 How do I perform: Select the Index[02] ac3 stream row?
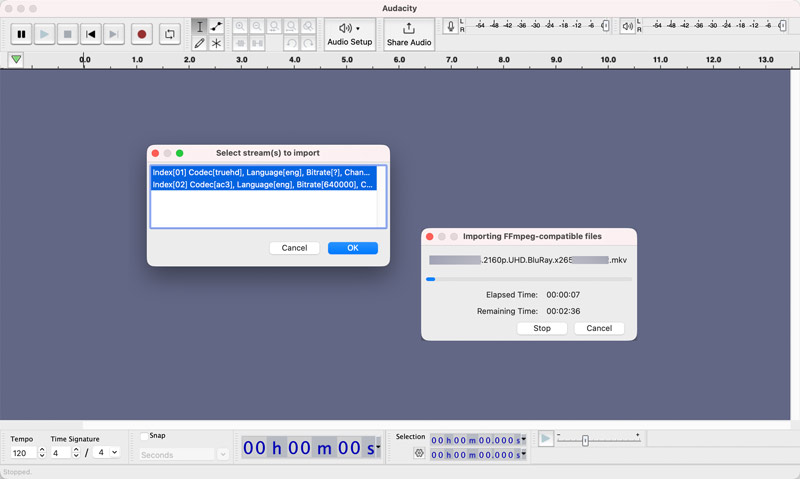(263, 185)
